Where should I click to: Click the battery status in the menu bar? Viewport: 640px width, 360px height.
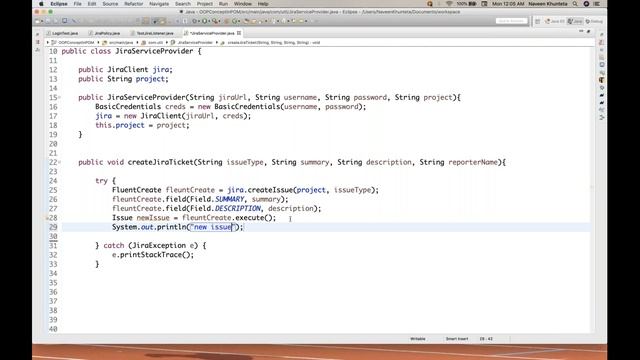pos(467,4)
